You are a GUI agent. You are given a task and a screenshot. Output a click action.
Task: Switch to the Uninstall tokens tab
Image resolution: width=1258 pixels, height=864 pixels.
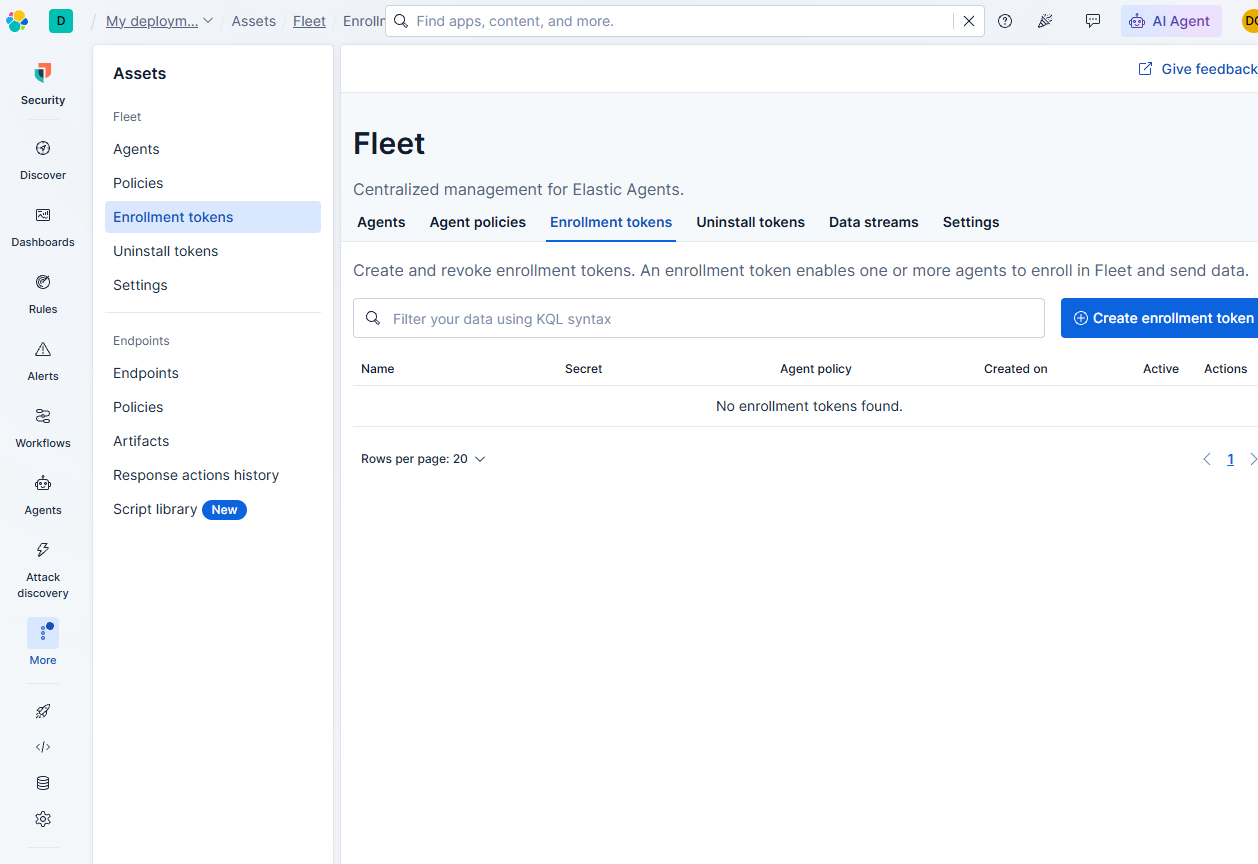click(x=751, y=222)
